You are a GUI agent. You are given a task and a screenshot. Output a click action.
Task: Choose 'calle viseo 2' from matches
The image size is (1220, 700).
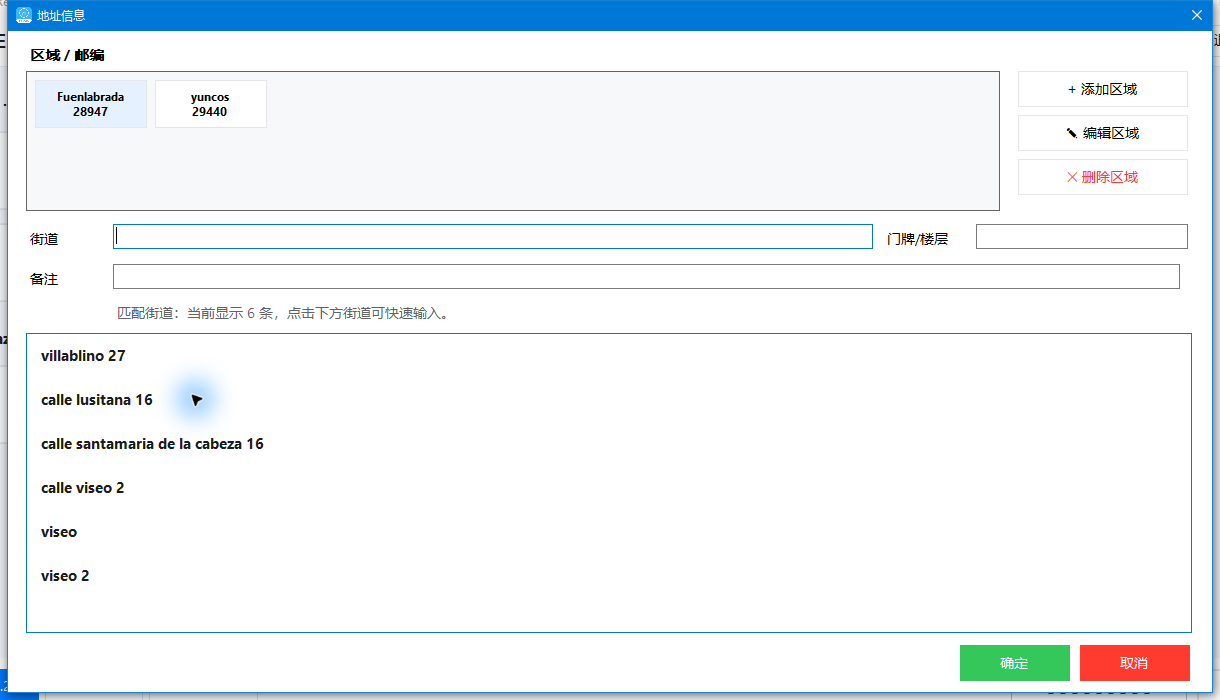608,488
